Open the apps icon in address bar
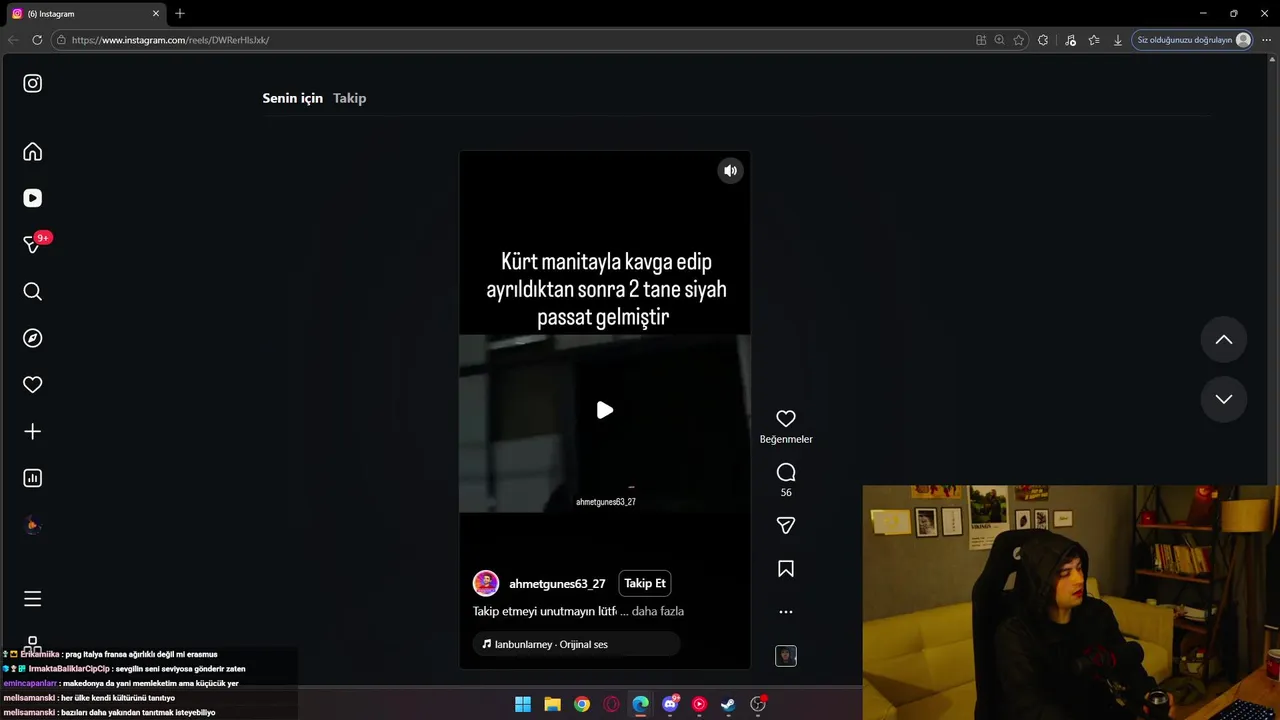The width and height of the screenshot is (1280, 720). click(981, 40)
